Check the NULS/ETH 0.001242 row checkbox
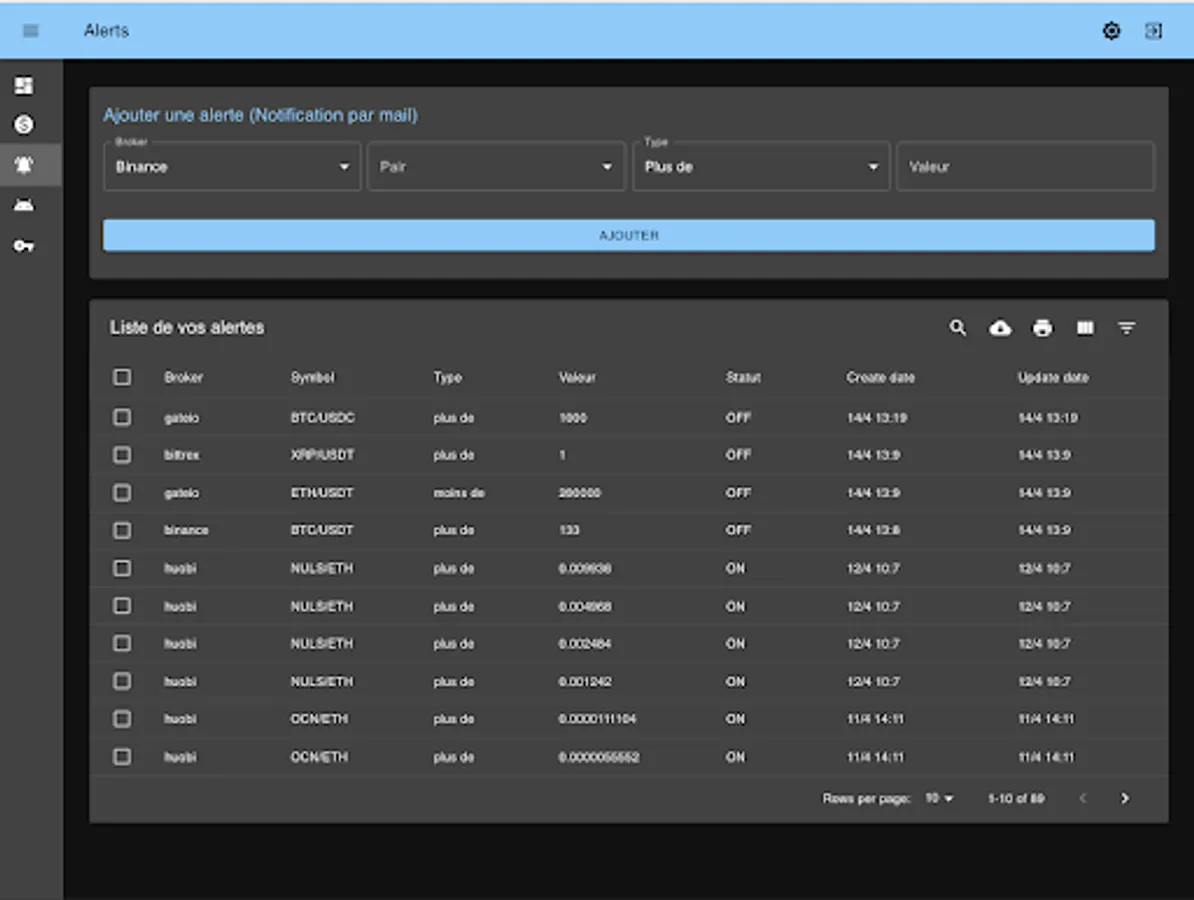The image size is (1194, 900). pos(122,681)
